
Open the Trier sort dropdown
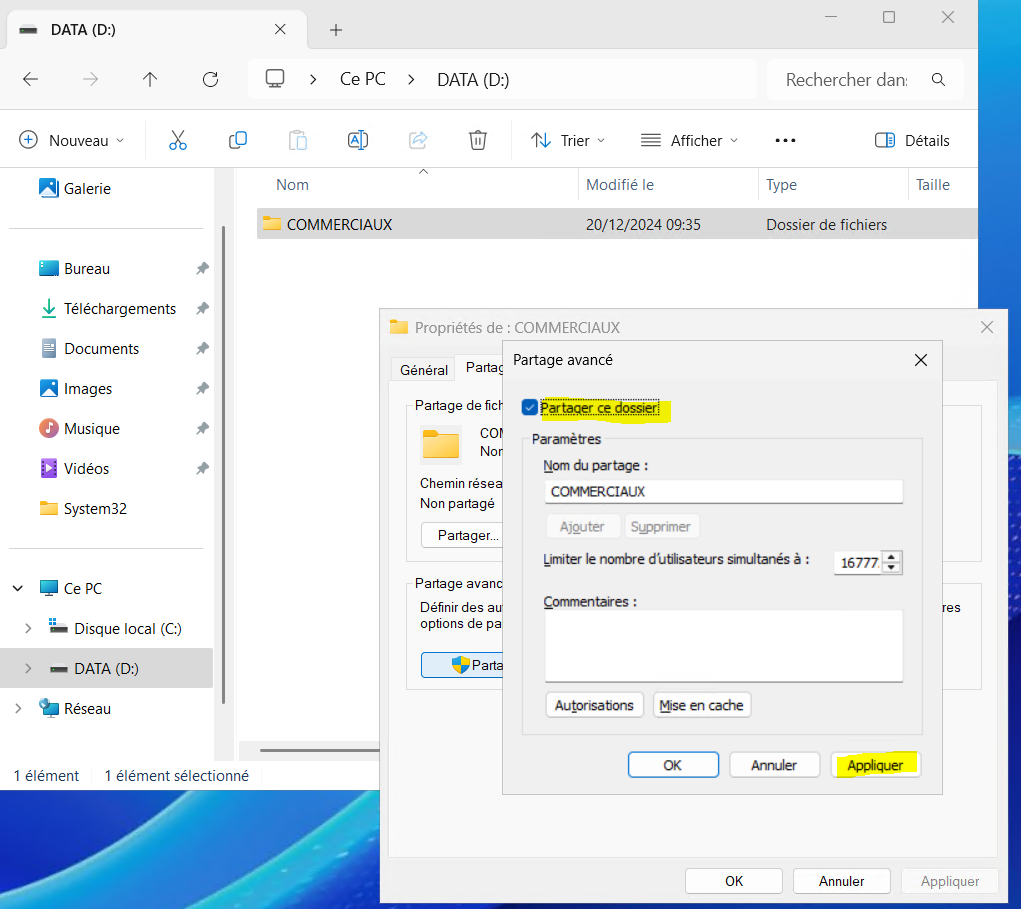pyautogui.click(x=567, y=140)
